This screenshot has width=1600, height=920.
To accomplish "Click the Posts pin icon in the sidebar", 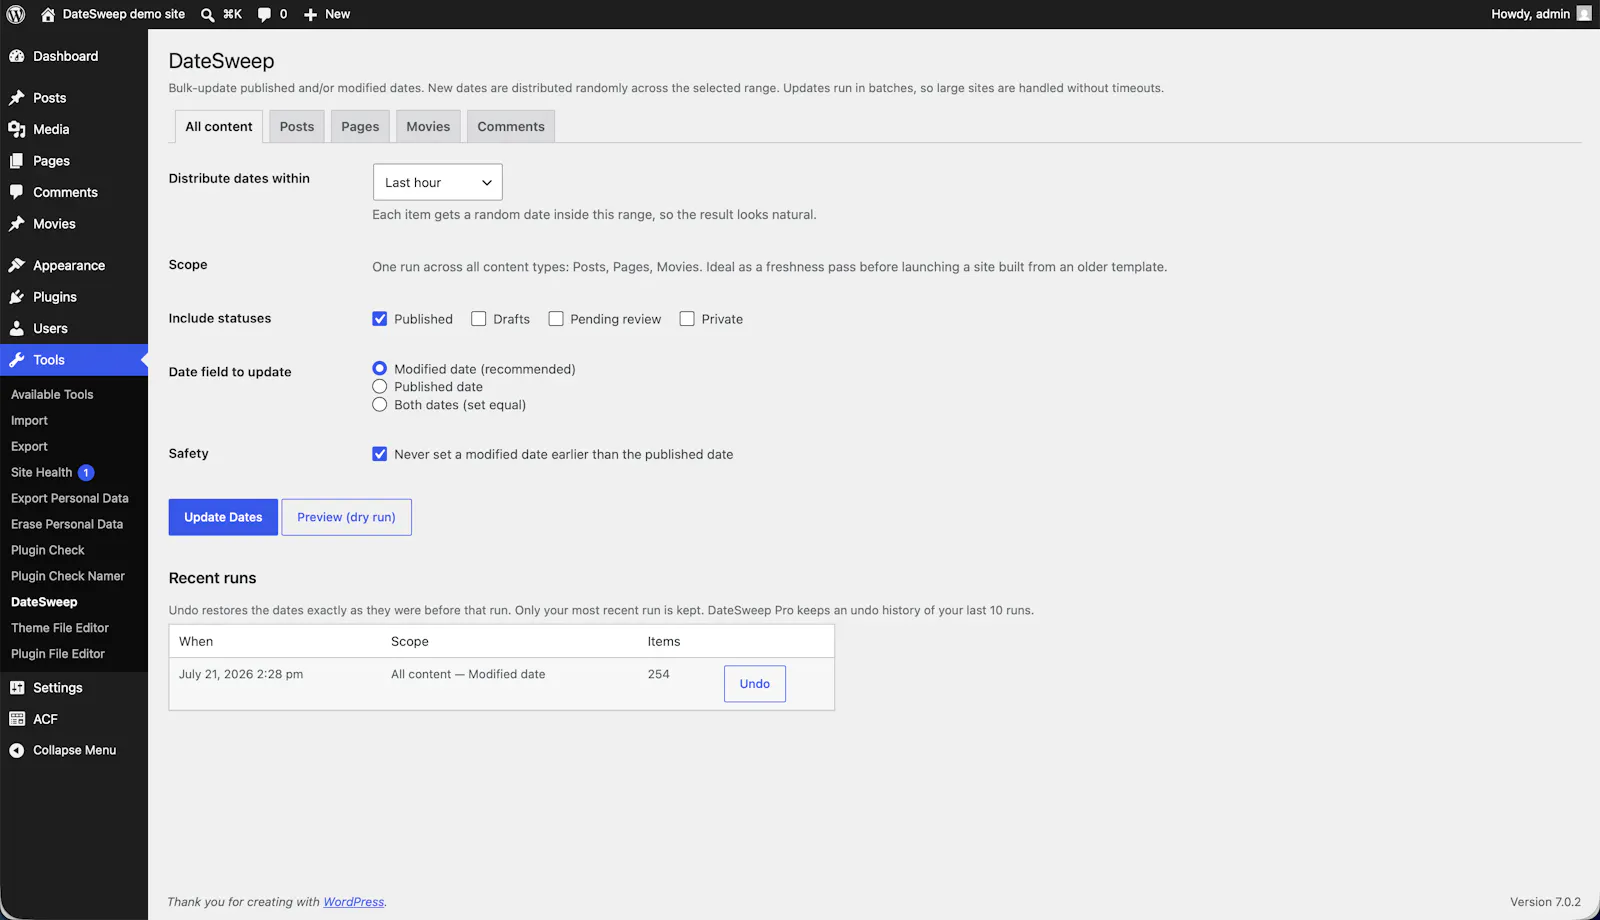I will coord(17,98).
